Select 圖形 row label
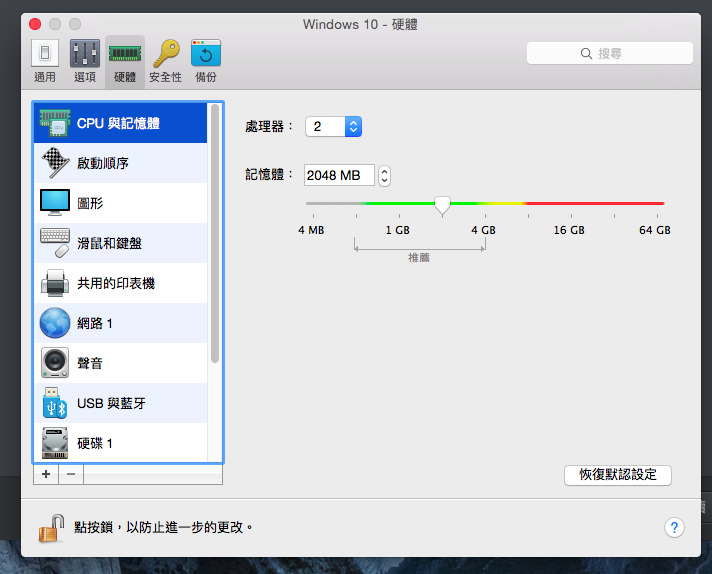Viewport: 712px width, 574px height. point(90,203)
